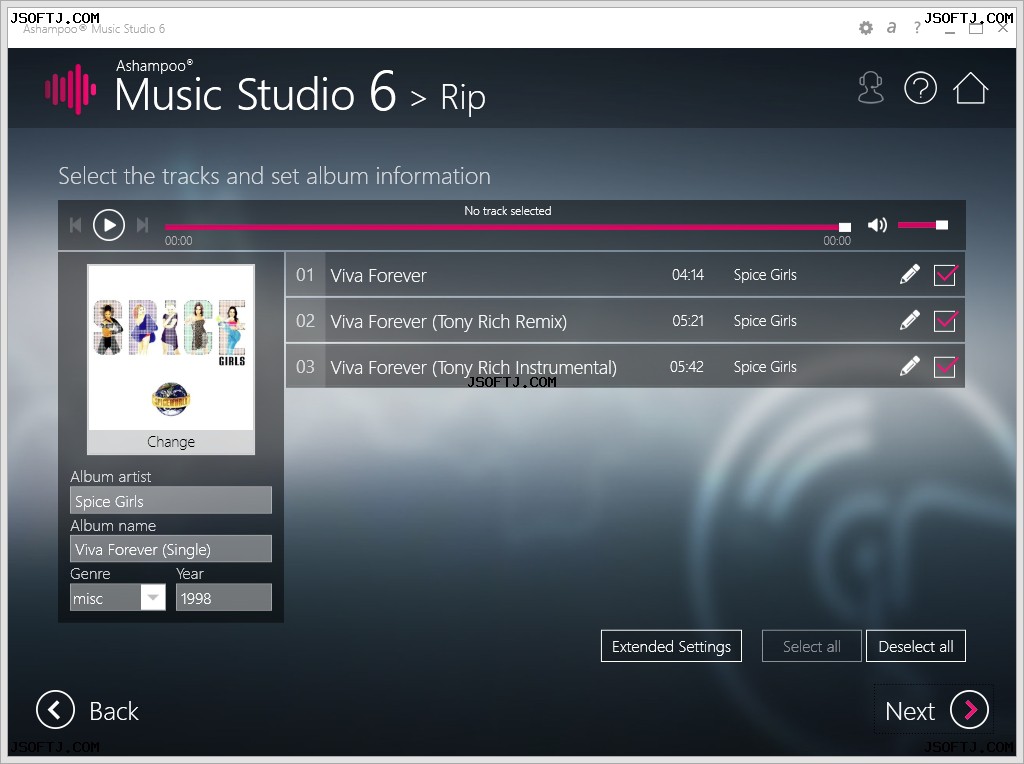Screen dimensions: 1024x764
Task: Select 'Viva Forever (Tony Rich Remix)' title
Action: coord(449,321)
